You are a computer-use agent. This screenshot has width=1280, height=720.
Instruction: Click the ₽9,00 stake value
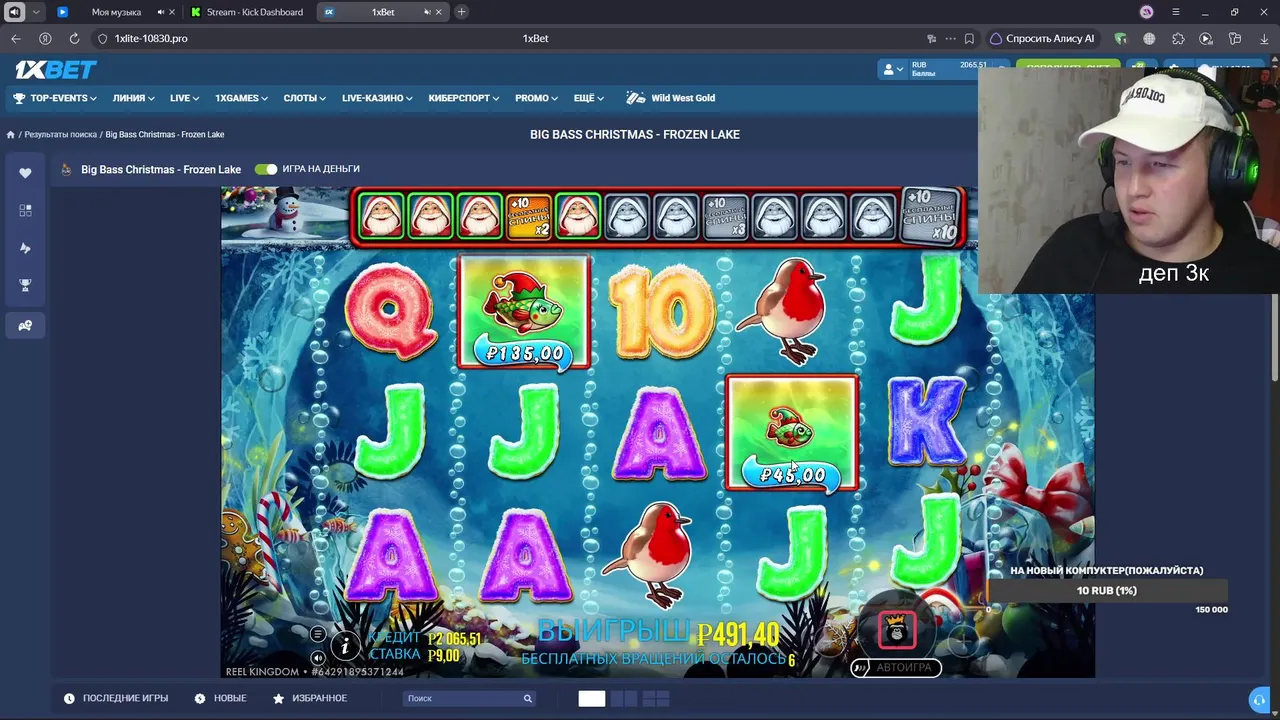click(x=444, y=656)
